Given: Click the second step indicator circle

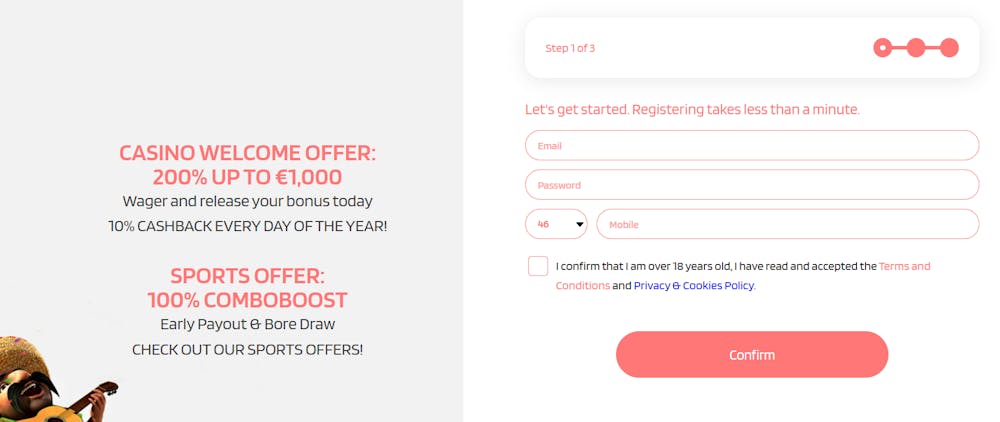Looking at the screenshot, I should pos(916,48).
